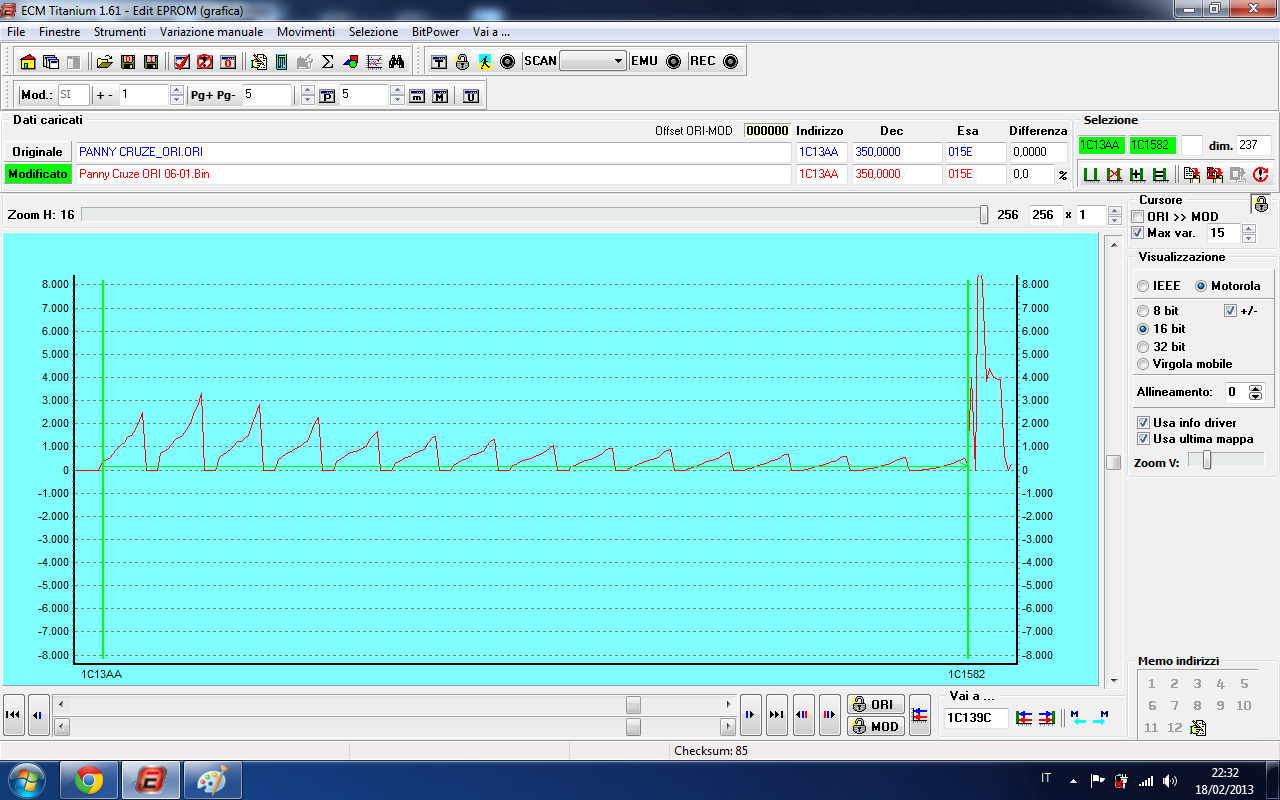Open file using yellow folder icon
The height and width of the screenshot is (800, 1280).
coord(104,62)
